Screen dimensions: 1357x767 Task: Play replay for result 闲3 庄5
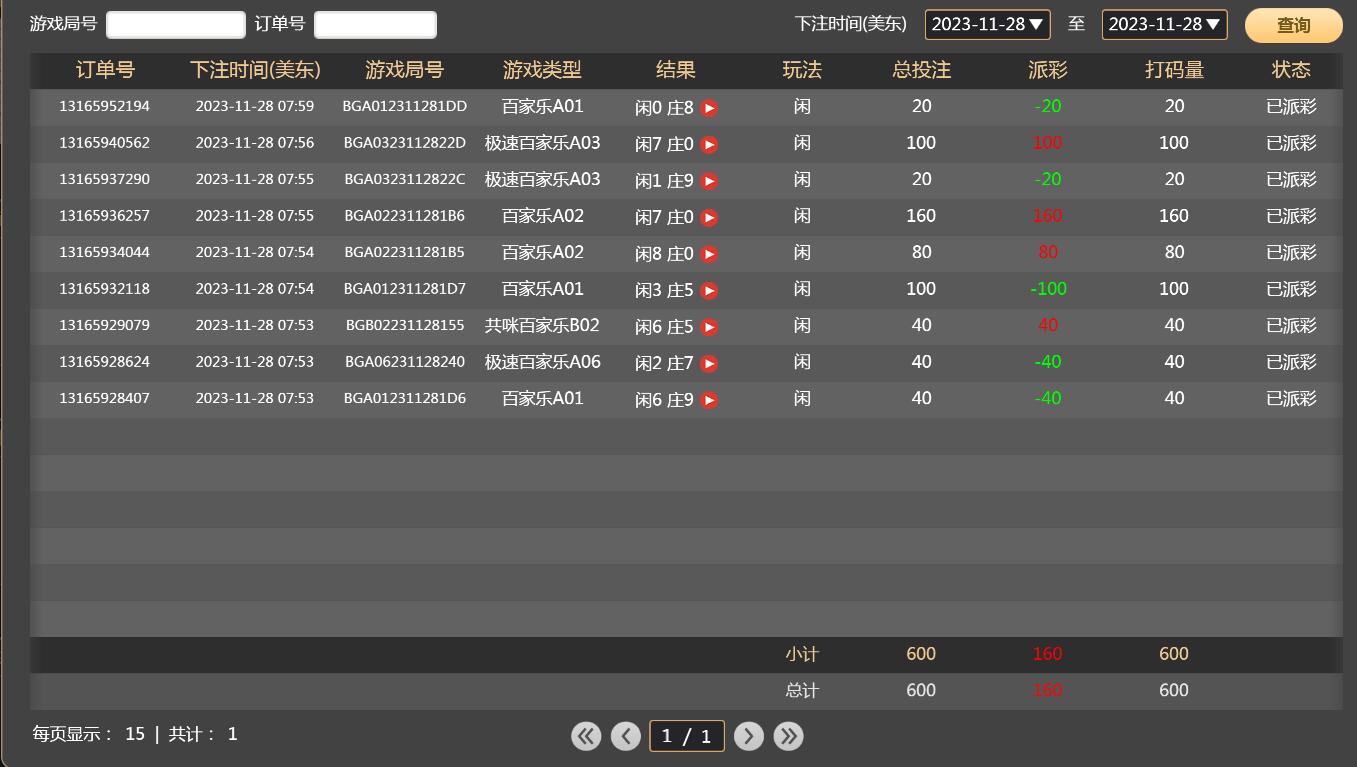[x=709, y=291]
